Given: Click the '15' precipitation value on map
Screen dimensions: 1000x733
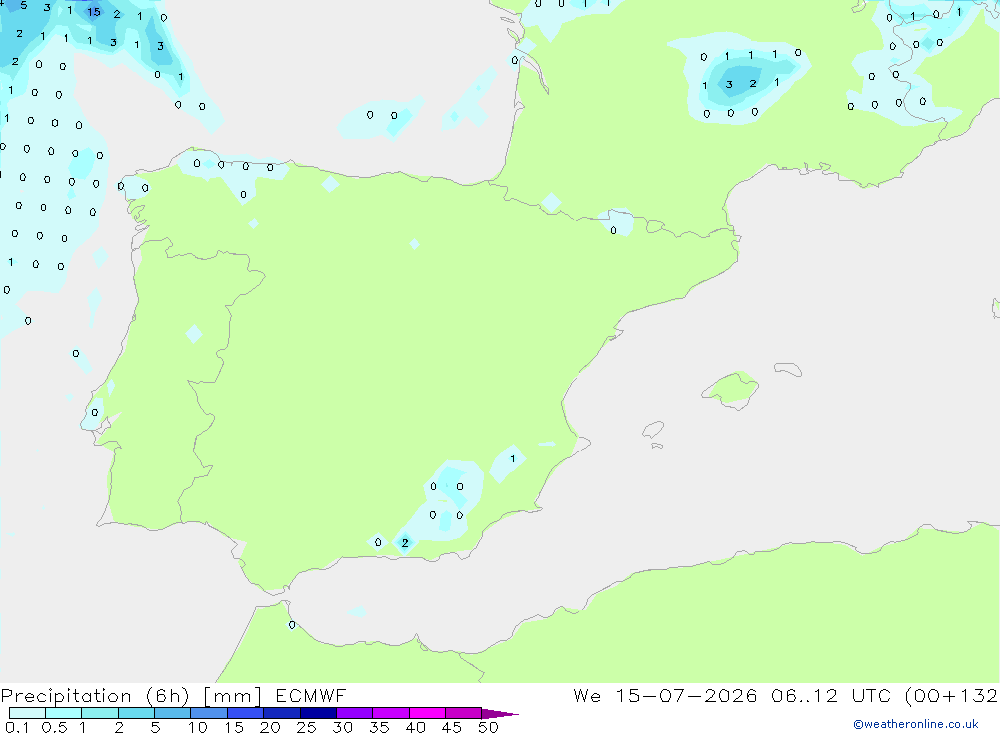Looking at the screenshot, I should pyautogui.click(x=94, y=11).
